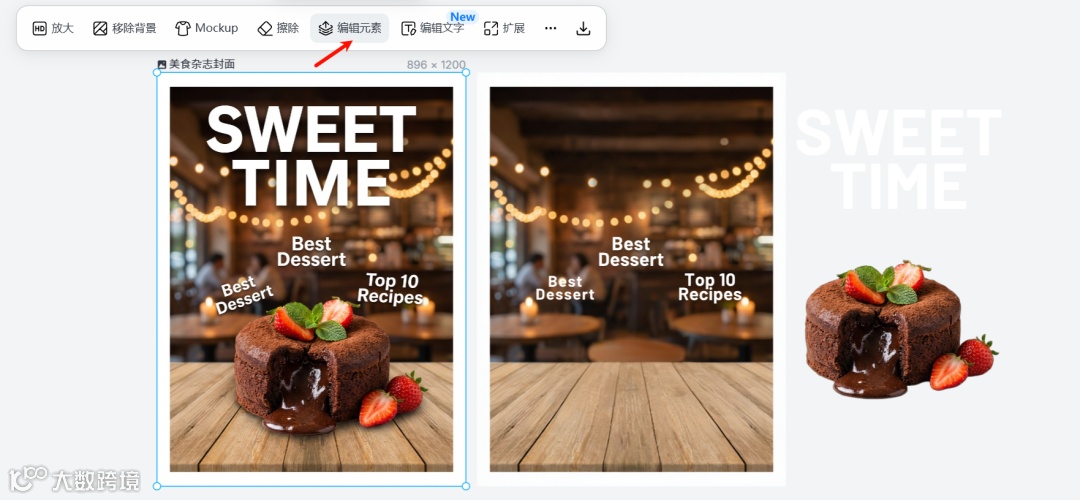This screenshot has height=500, width=1080.
Task: Open the Mockup tool
Action: pyautogui.click(x=207, y=28)
